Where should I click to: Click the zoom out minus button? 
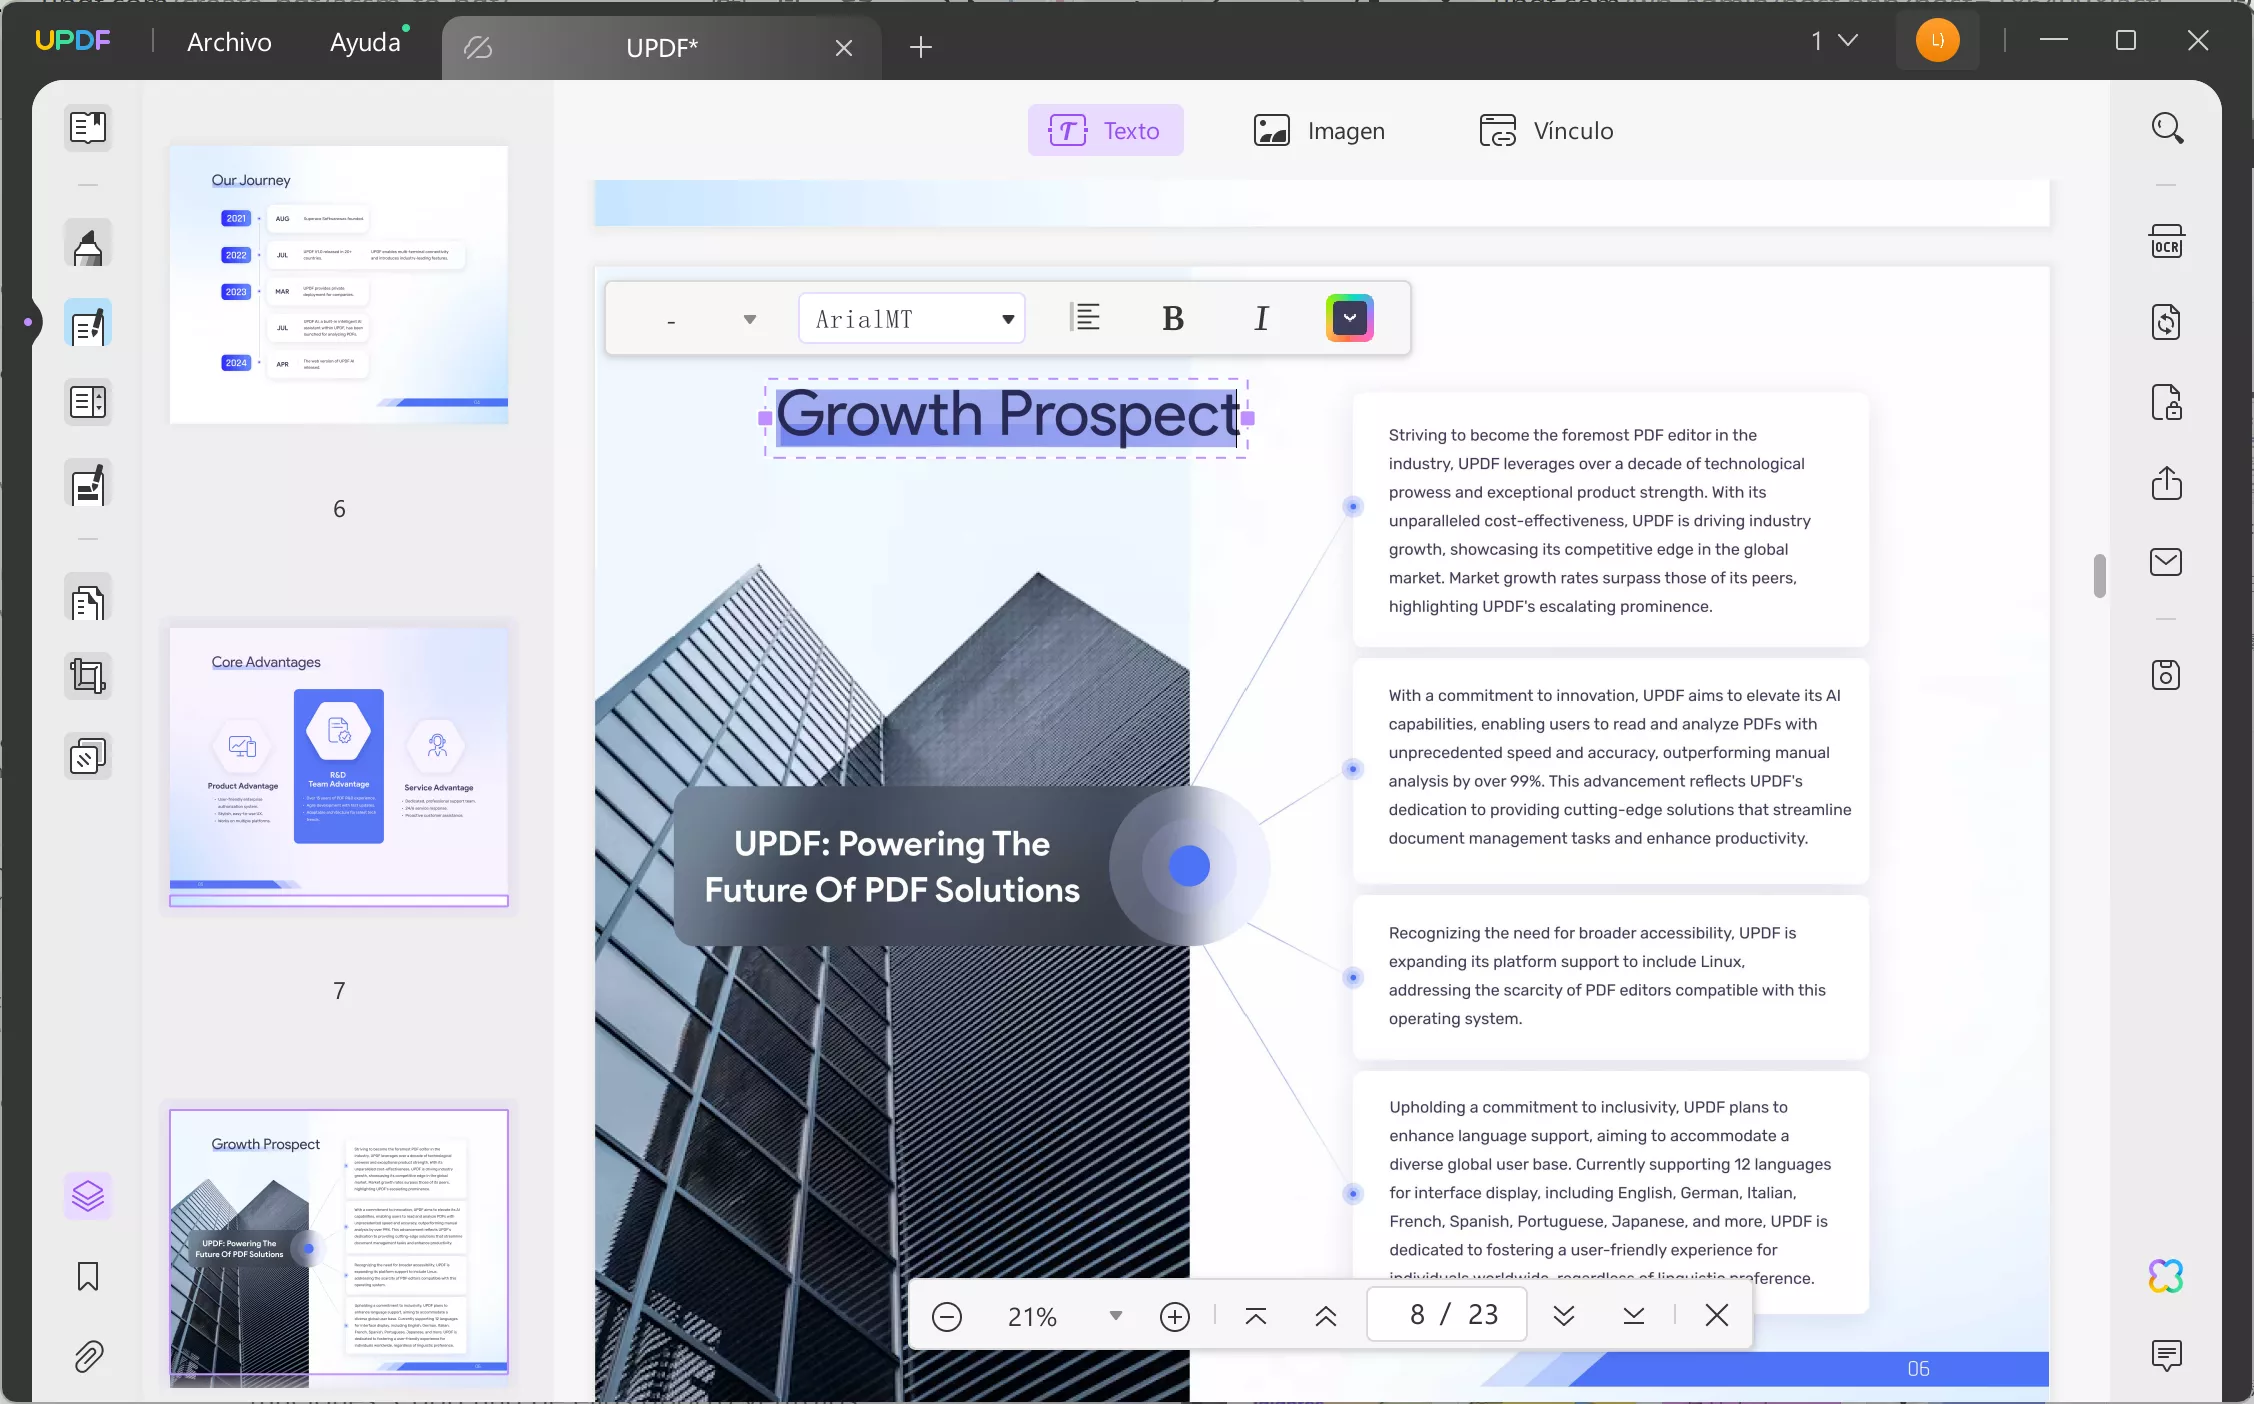[946, 1316]
